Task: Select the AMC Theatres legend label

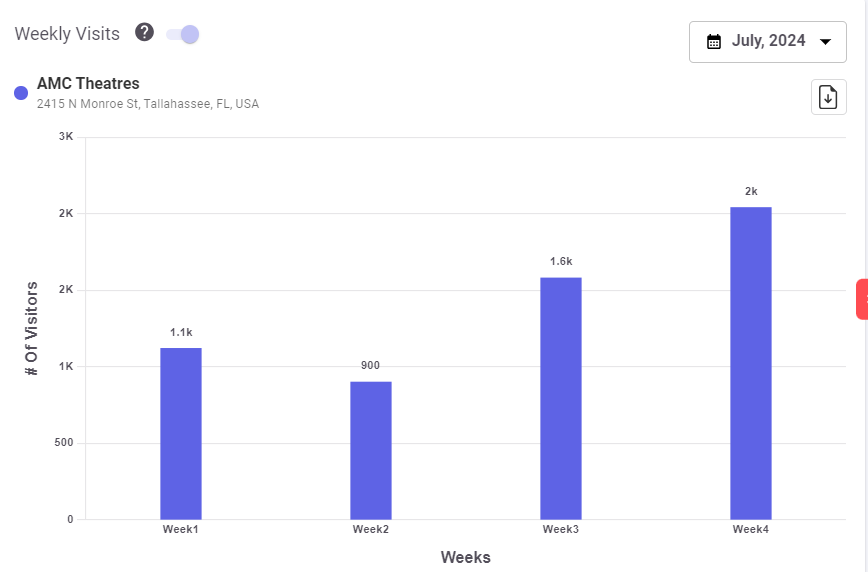Action: click(x=88, y=84)
